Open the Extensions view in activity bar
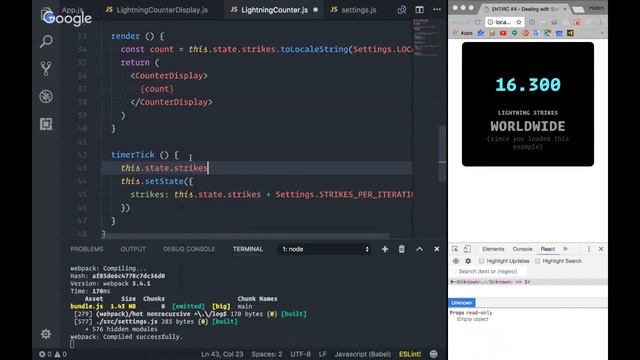 [46, 124]
